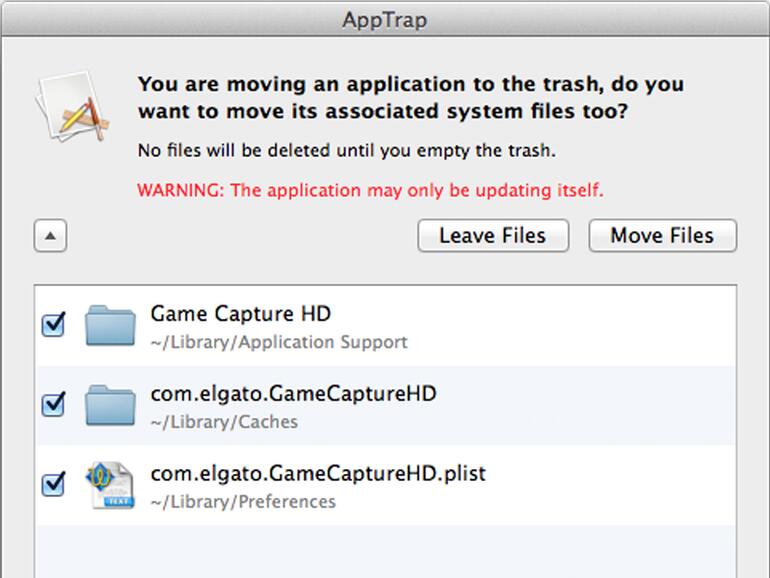Screen dimensions: 770x578
Task: Deselect the com.elgato.GameCaptureHD.plist checkbox
Action: [x=53, y=484]
